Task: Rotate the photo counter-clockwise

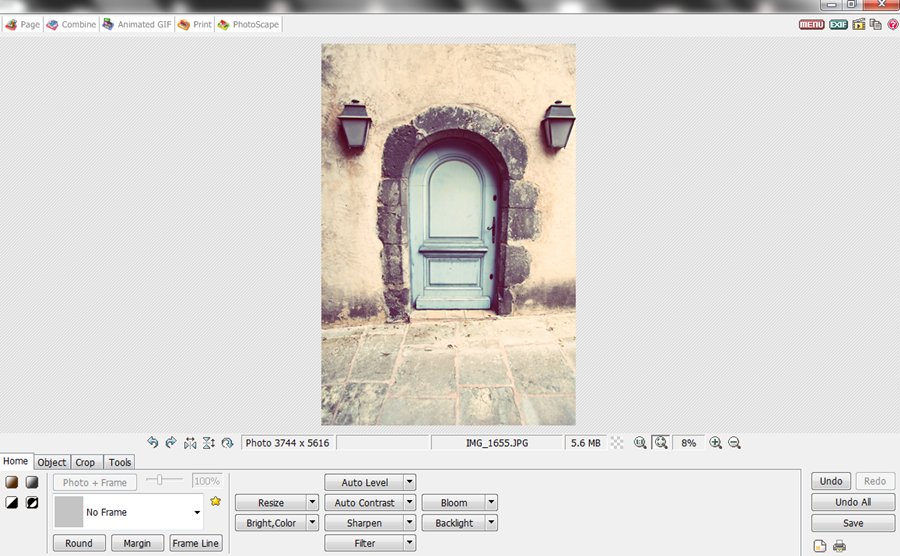Action: [x=152, y=442]
